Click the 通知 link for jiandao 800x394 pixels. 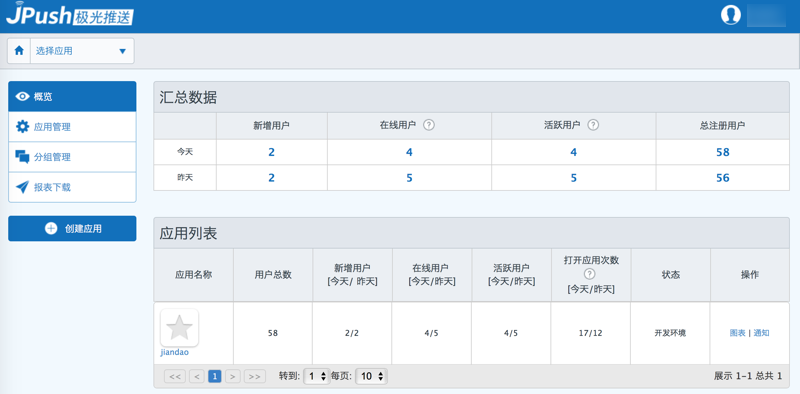pyautogui.click(x=761, y=333)
